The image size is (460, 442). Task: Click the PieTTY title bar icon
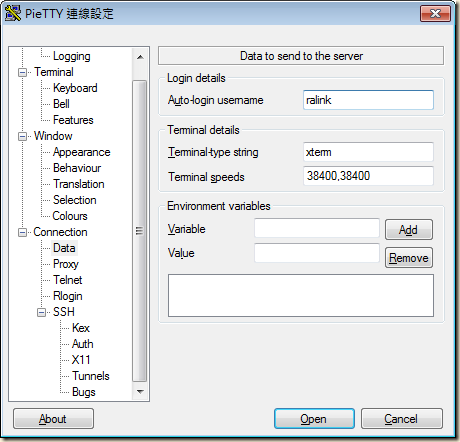click(13, 13)
